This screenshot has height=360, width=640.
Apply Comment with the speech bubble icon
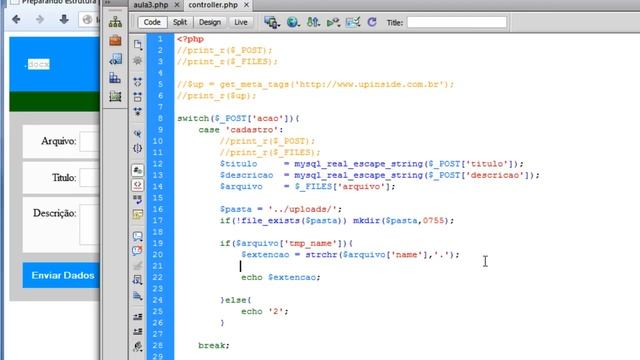[138, 236]
